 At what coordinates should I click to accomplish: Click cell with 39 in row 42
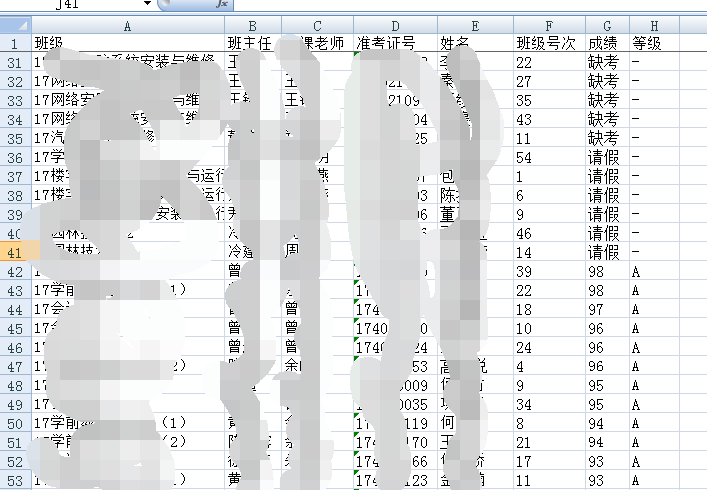pyautogui.click(x=550, y=271)
